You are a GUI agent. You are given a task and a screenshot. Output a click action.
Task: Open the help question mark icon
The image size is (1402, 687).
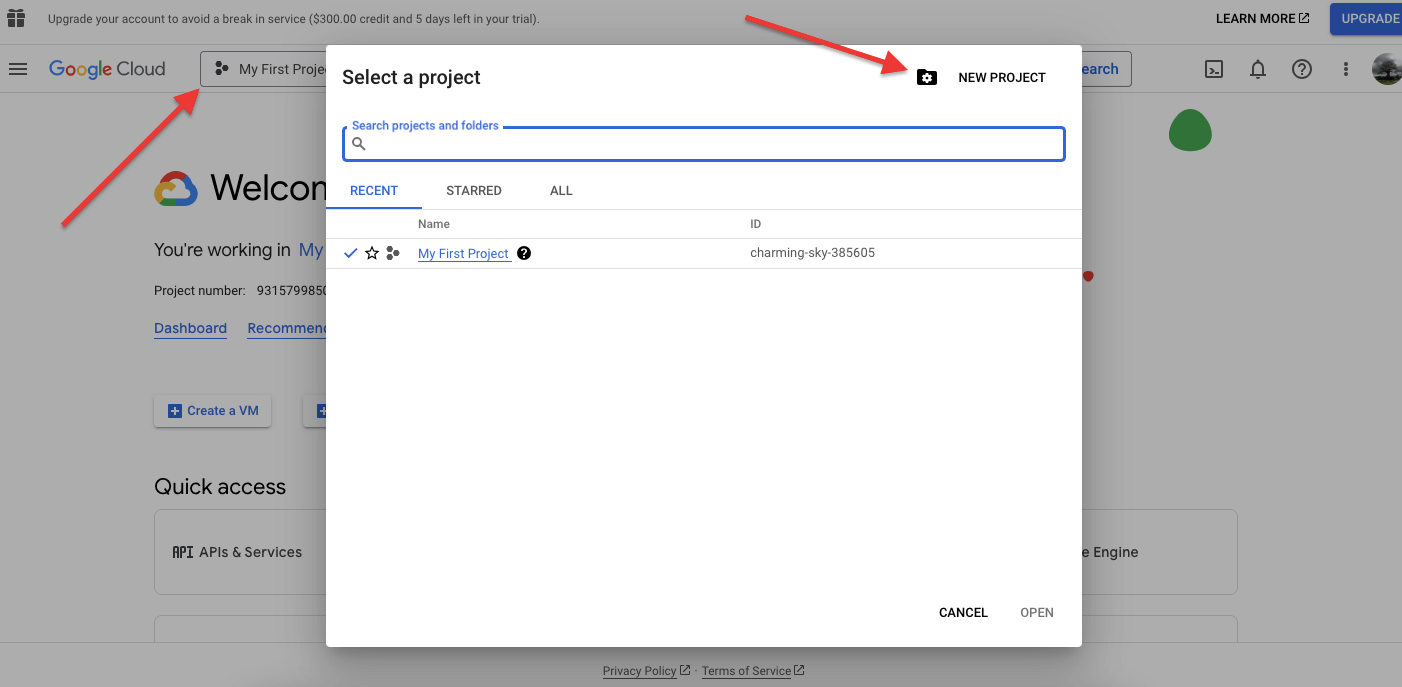pos(1301,69)
